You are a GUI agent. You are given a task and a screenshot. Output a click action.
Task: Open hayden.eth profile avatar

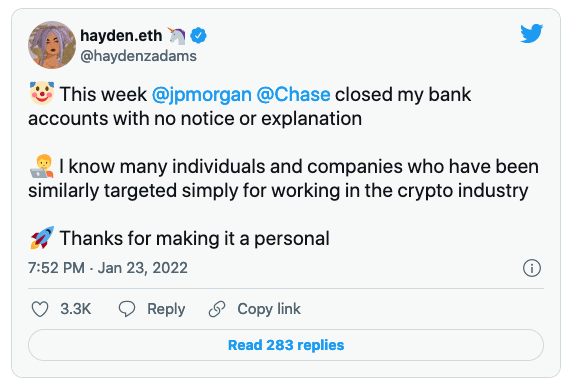[52, 45]
